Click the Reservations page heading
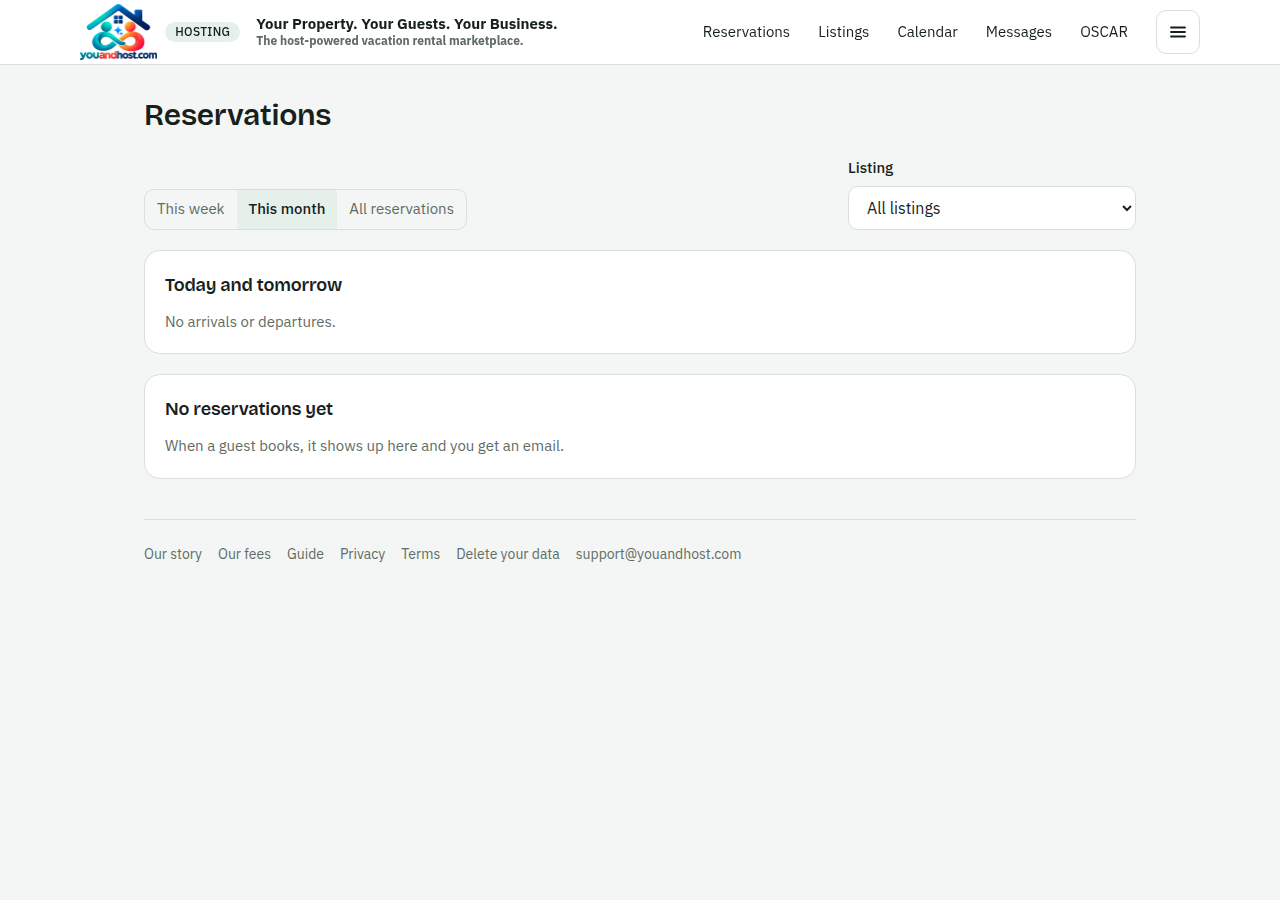Image resolution: width=1280 pixels, height=900 pixels. pos(237,115)
